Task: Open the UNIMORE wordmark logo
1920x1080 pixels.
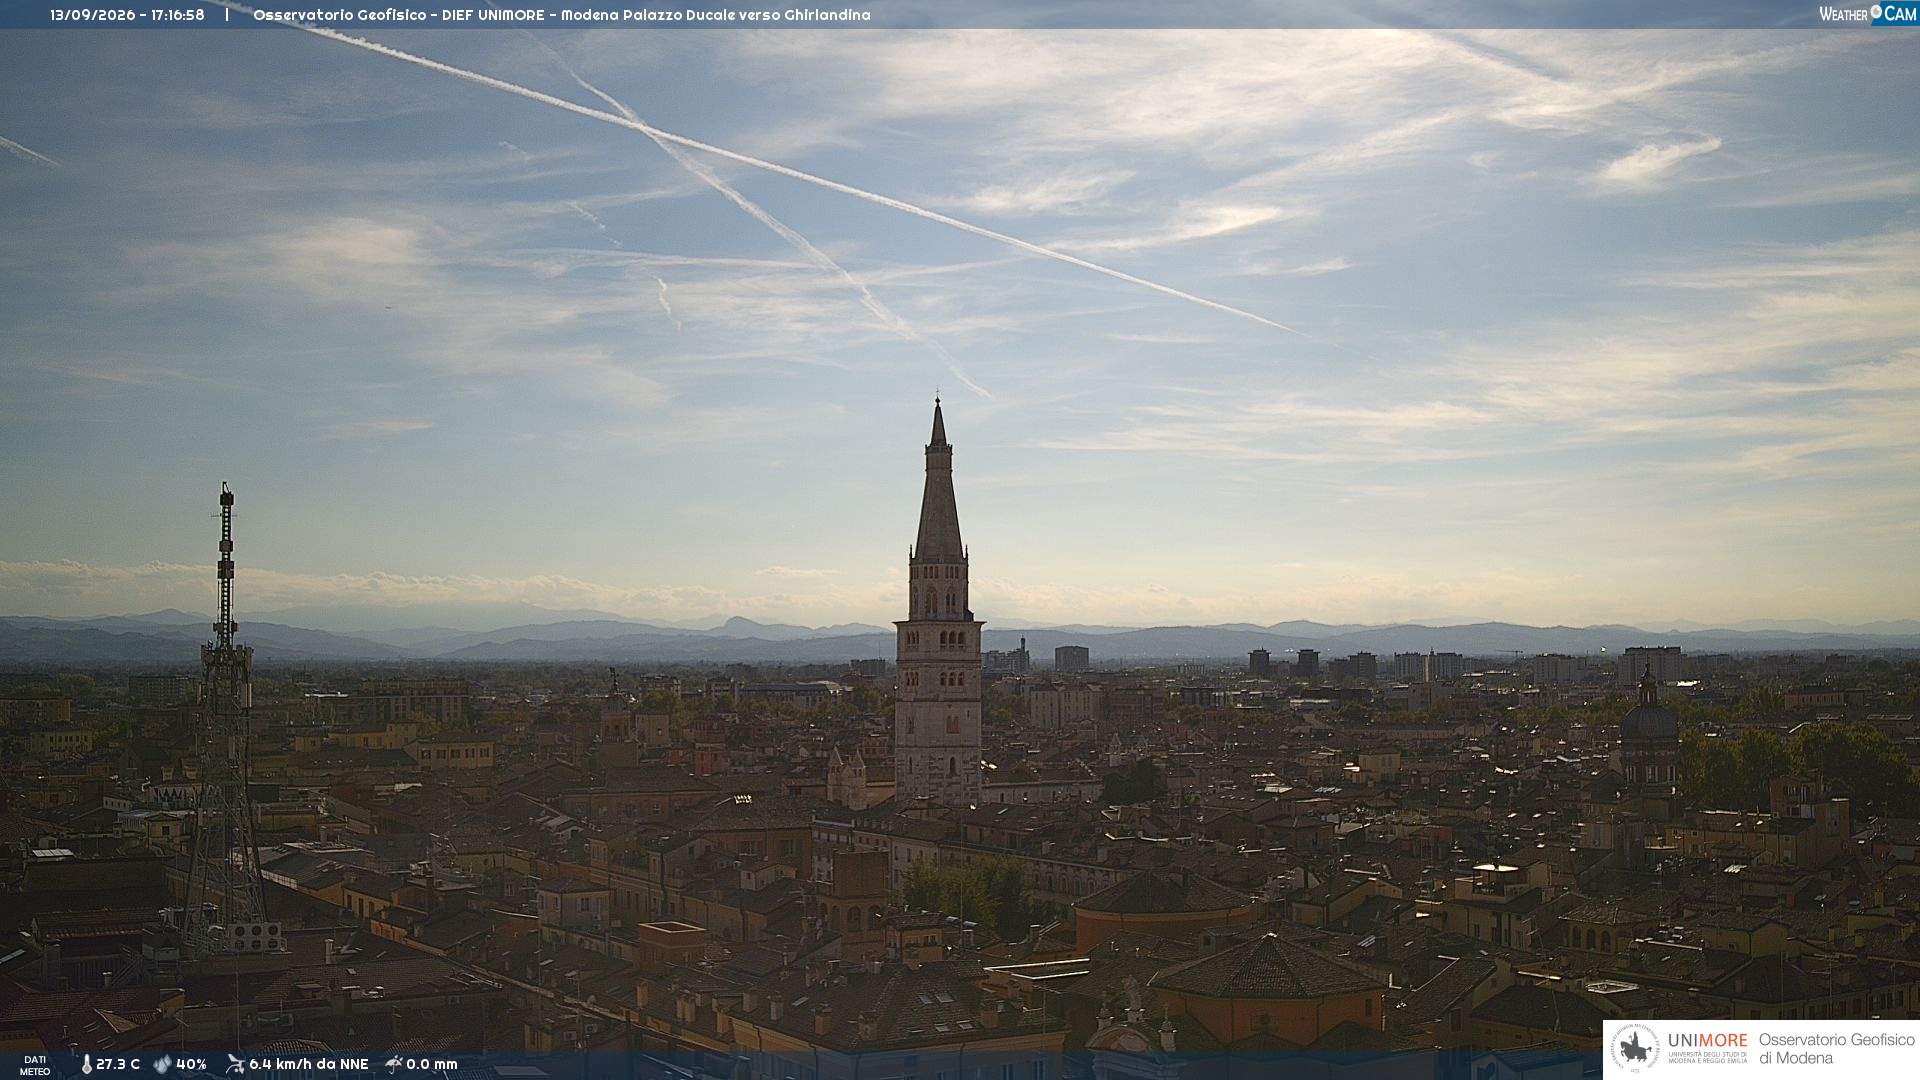Action: point(1708,1048)
